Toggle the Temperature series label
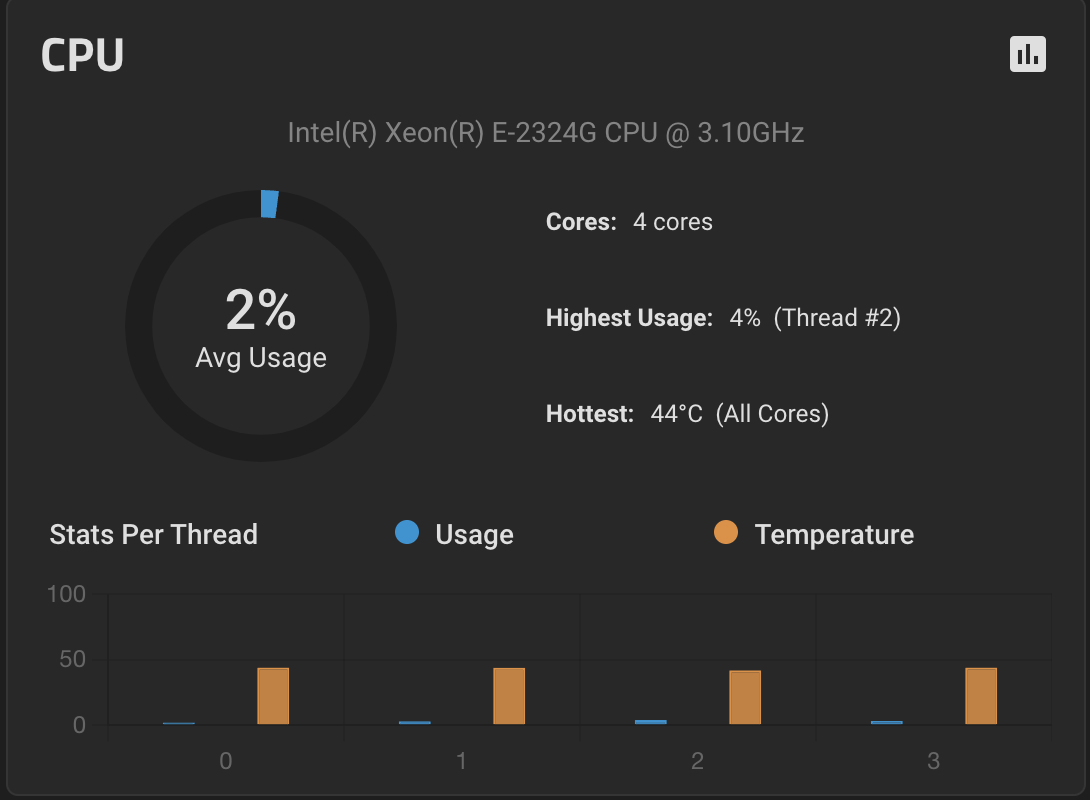The image size is (1090, 800). [834, 534]
